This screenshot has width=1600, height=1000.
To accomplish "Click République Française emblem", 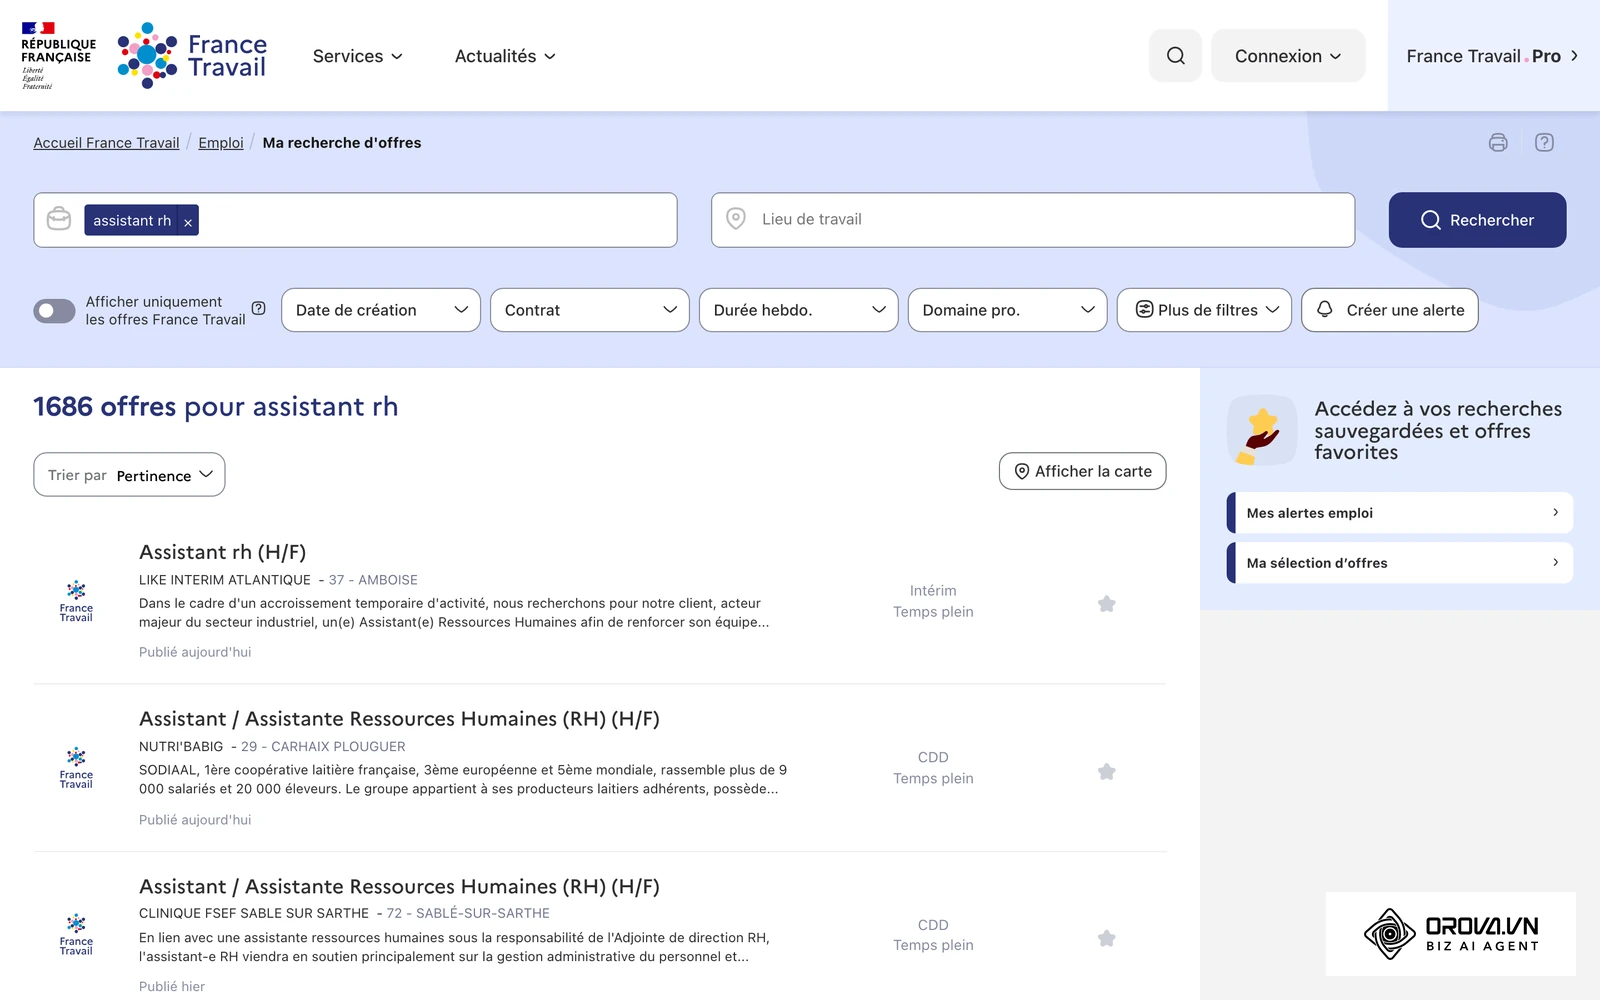I will point(58,56).
